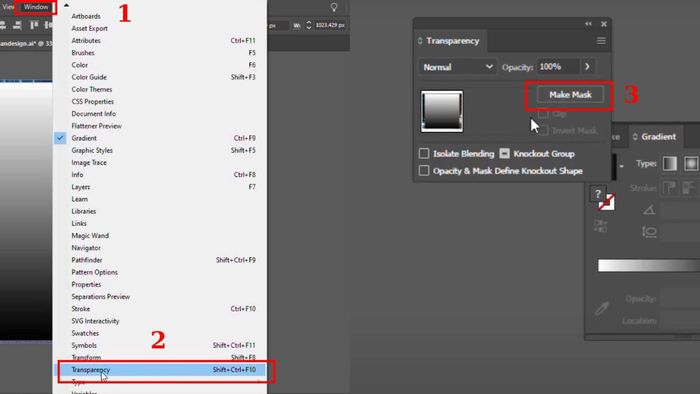Toggle the Invert Mask checkbox
The height and width of the screenshot is (394, 700).
[x=543, y=131]
